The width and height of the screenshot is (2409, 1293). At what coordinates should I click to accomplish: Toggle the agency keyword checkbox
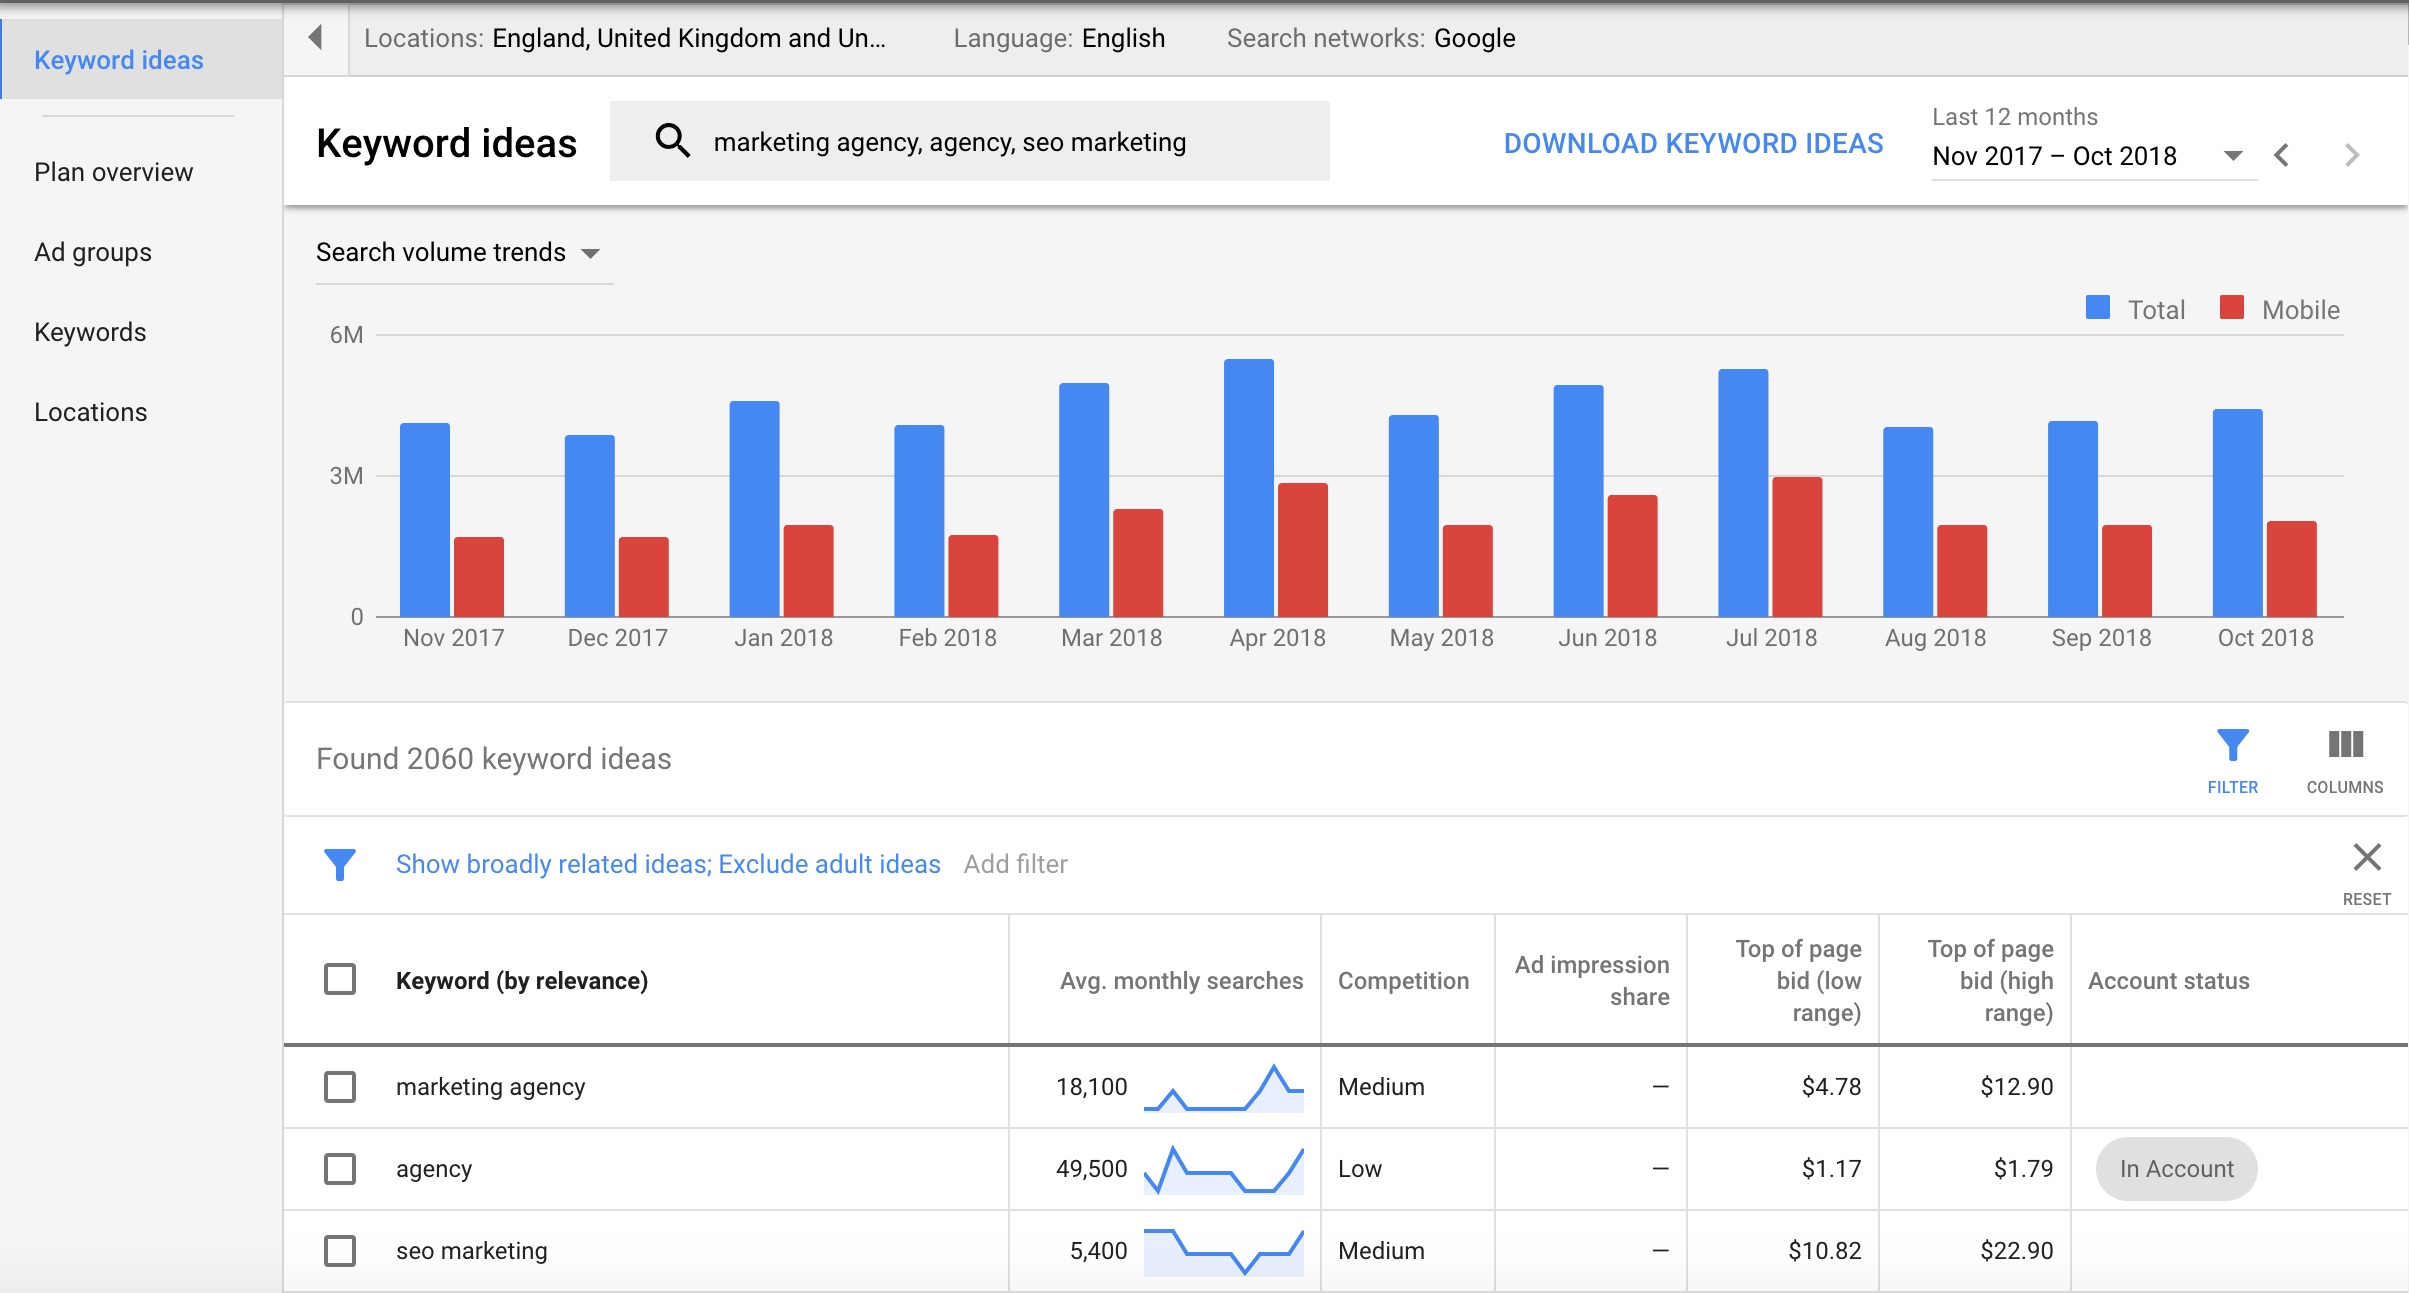click(x=341, y=1167)
